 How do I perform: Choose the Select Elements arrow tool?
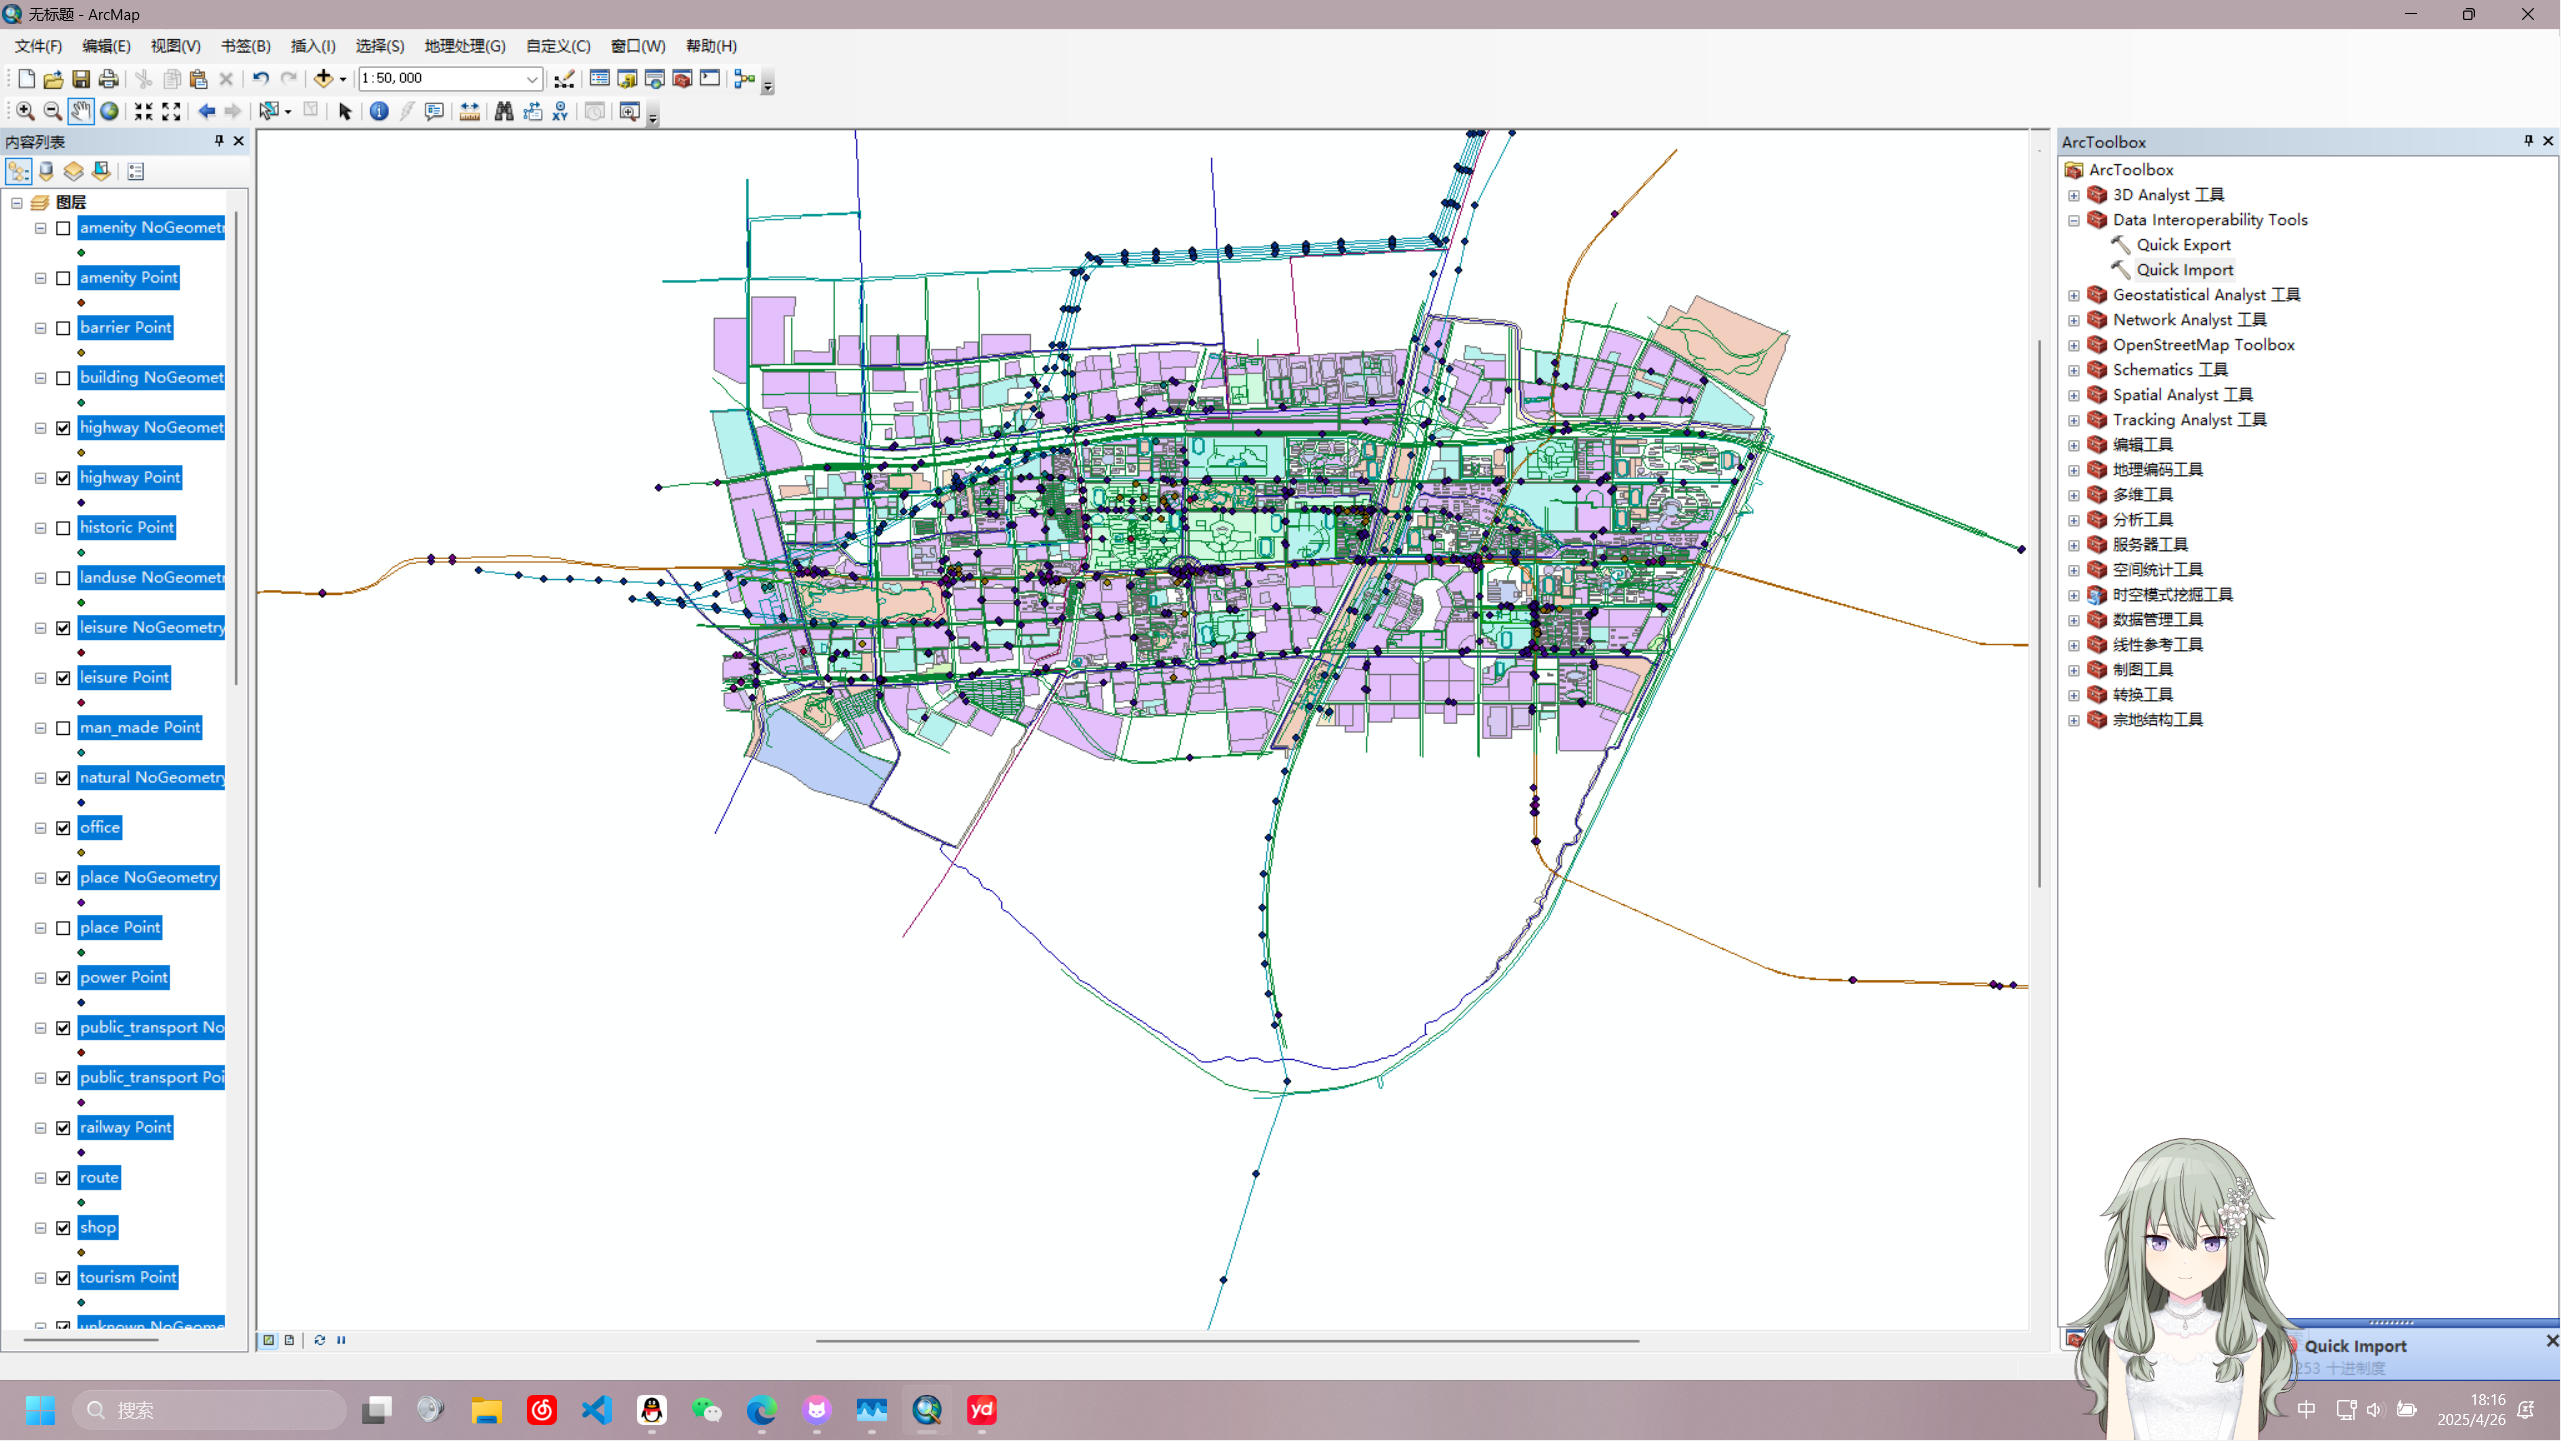click(345, 111)
